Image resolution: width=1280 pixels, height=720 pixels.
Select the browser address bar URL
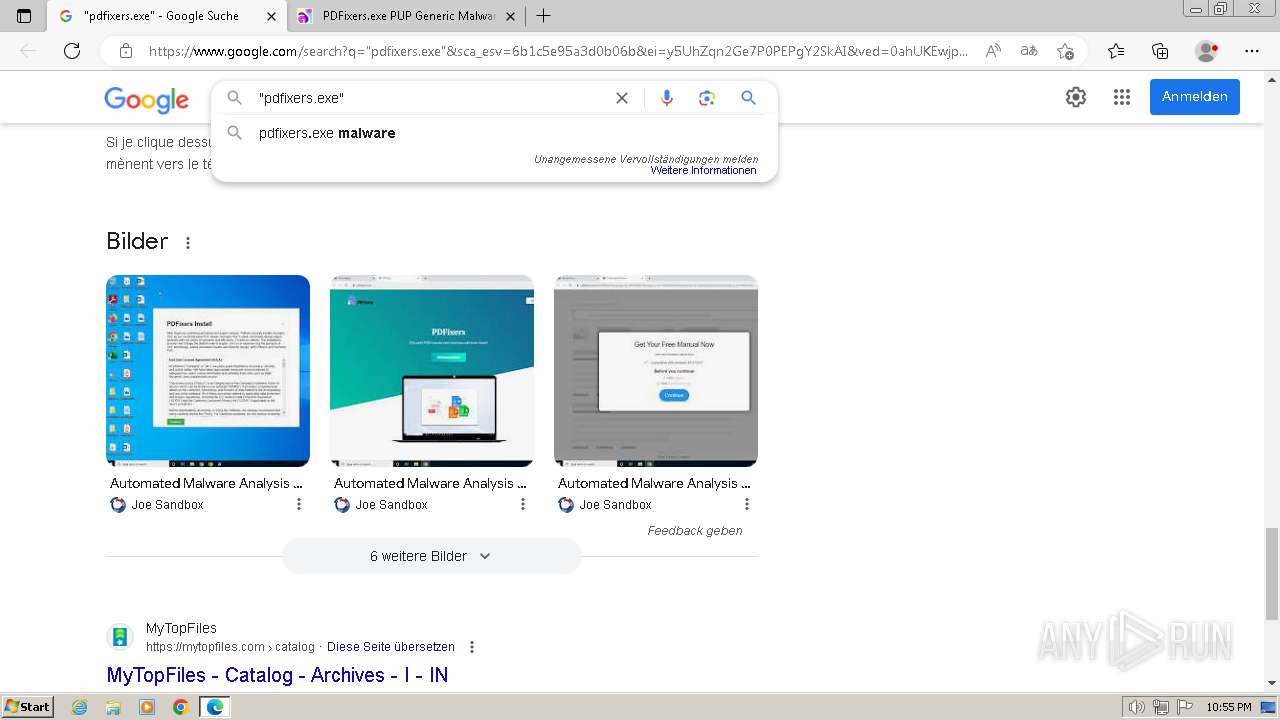point(558,51)
